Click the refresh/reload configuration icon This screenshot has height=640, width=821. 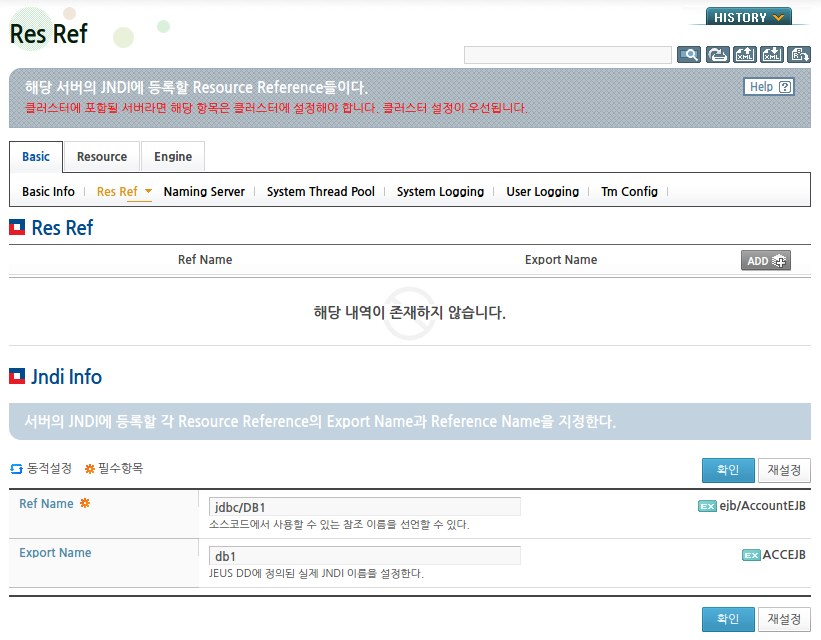[x=717, y=54]
